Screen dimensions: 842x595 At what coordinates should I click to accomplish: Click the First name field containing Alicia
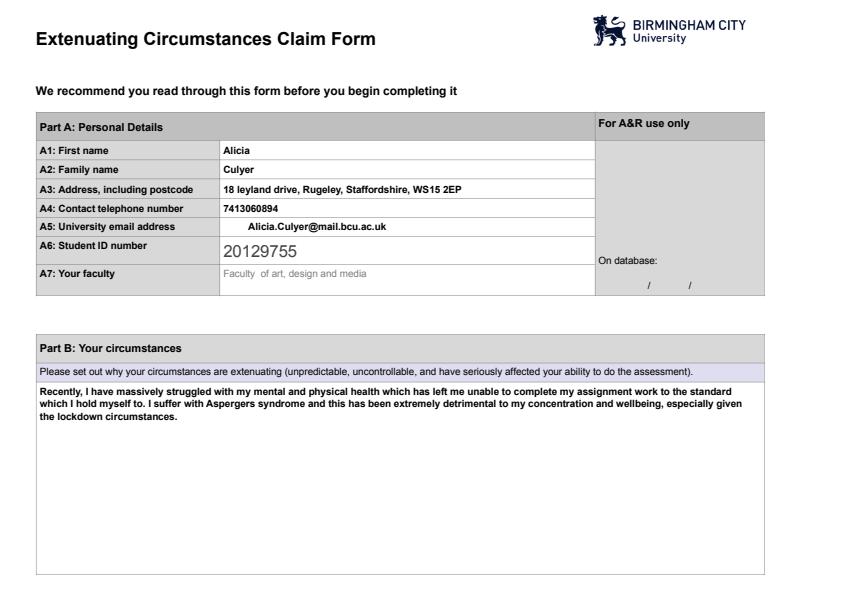pyautogui.click(x=407, y=151)
